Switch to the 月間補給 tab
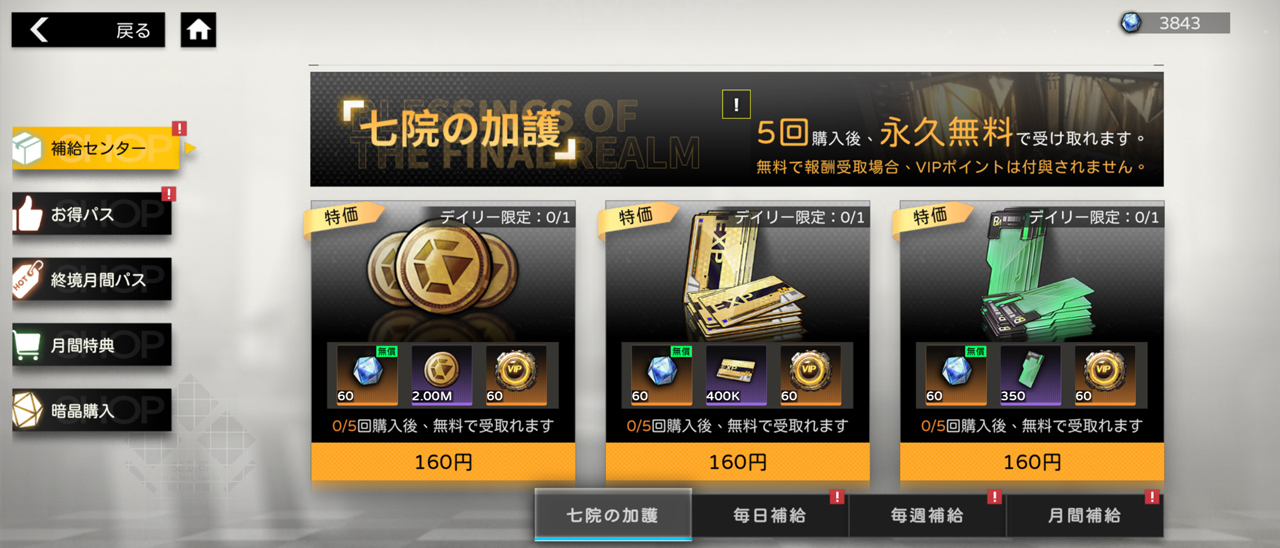The height and width of the screenshot is (548, 1280). click(1085, 516)
